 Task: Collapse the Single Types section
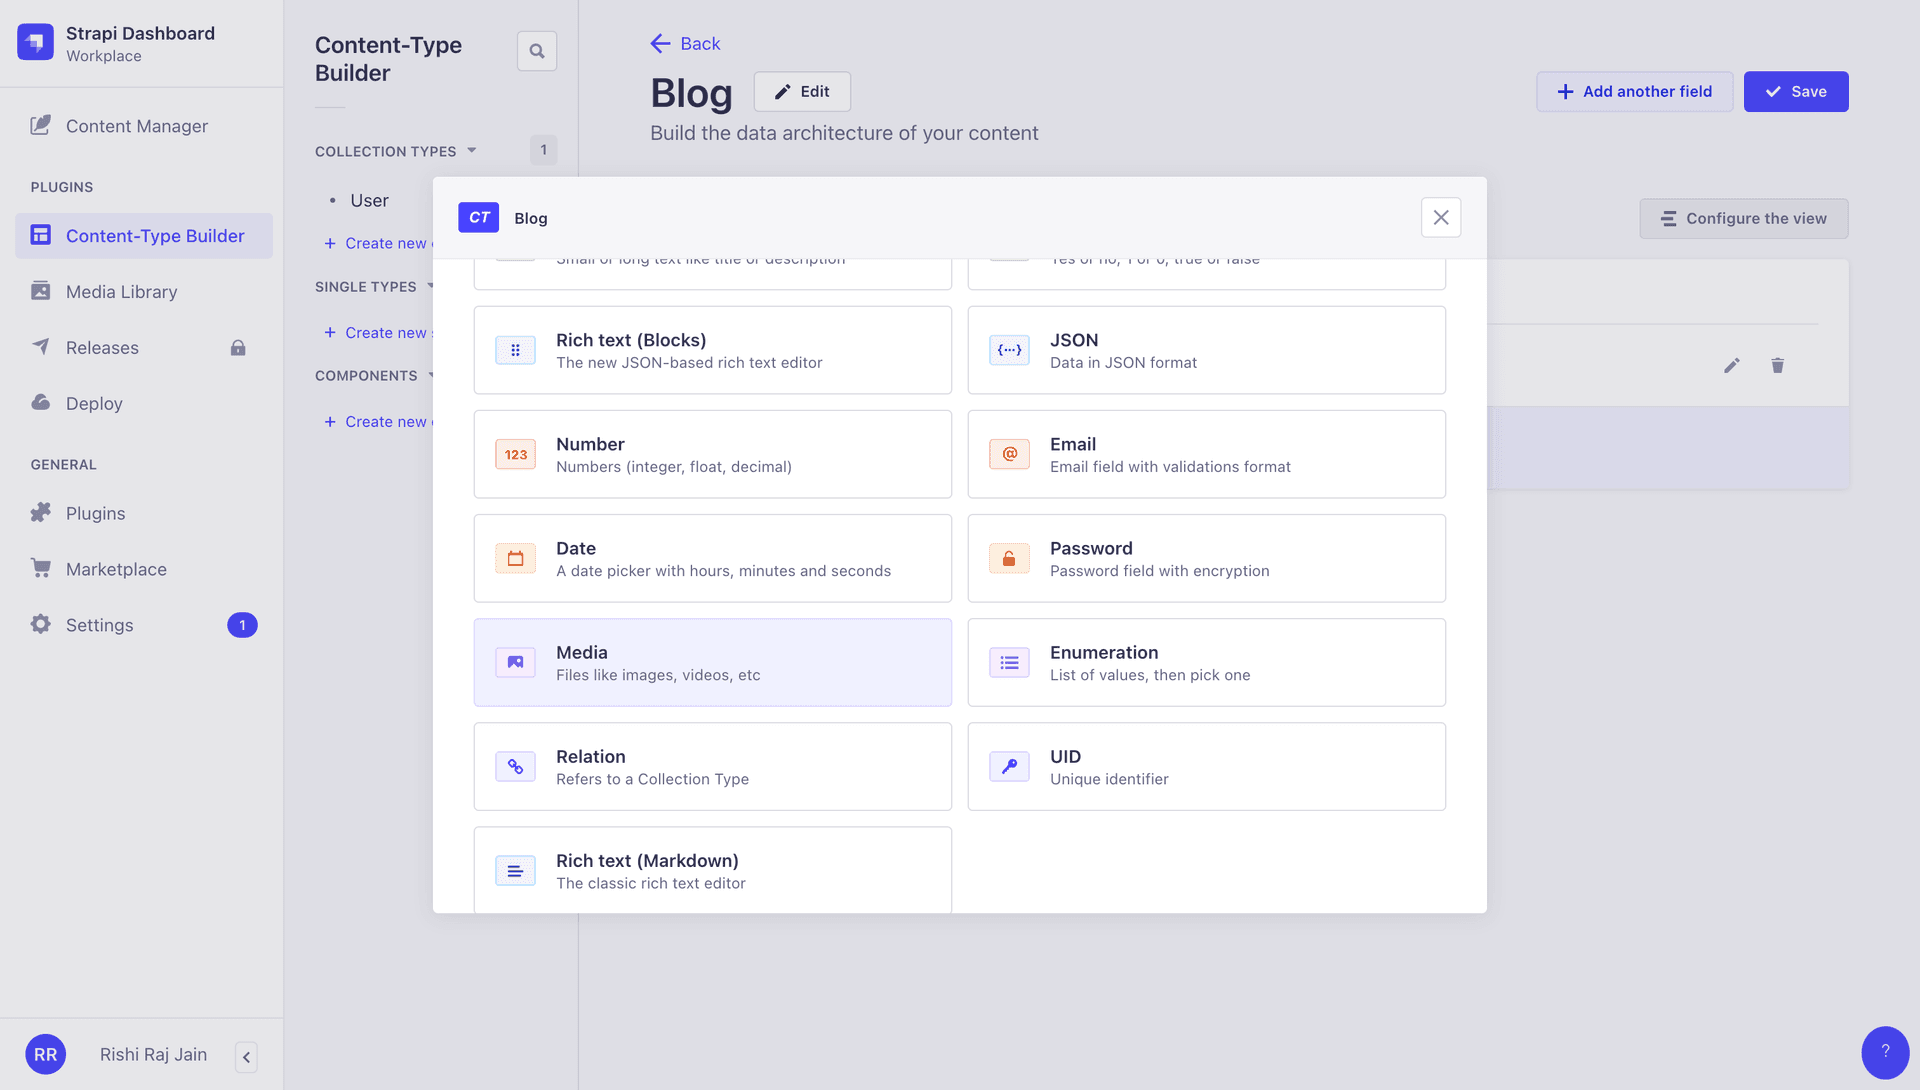(x=429, y=287)
